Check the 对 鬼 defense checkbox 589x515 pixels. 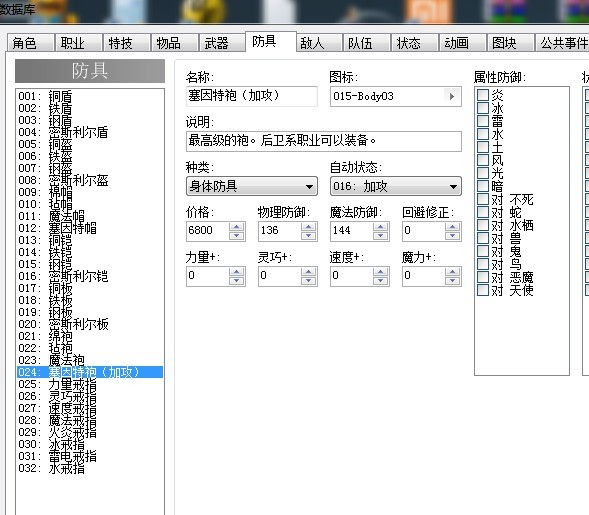pyautogui.click(x=483, y=251)
